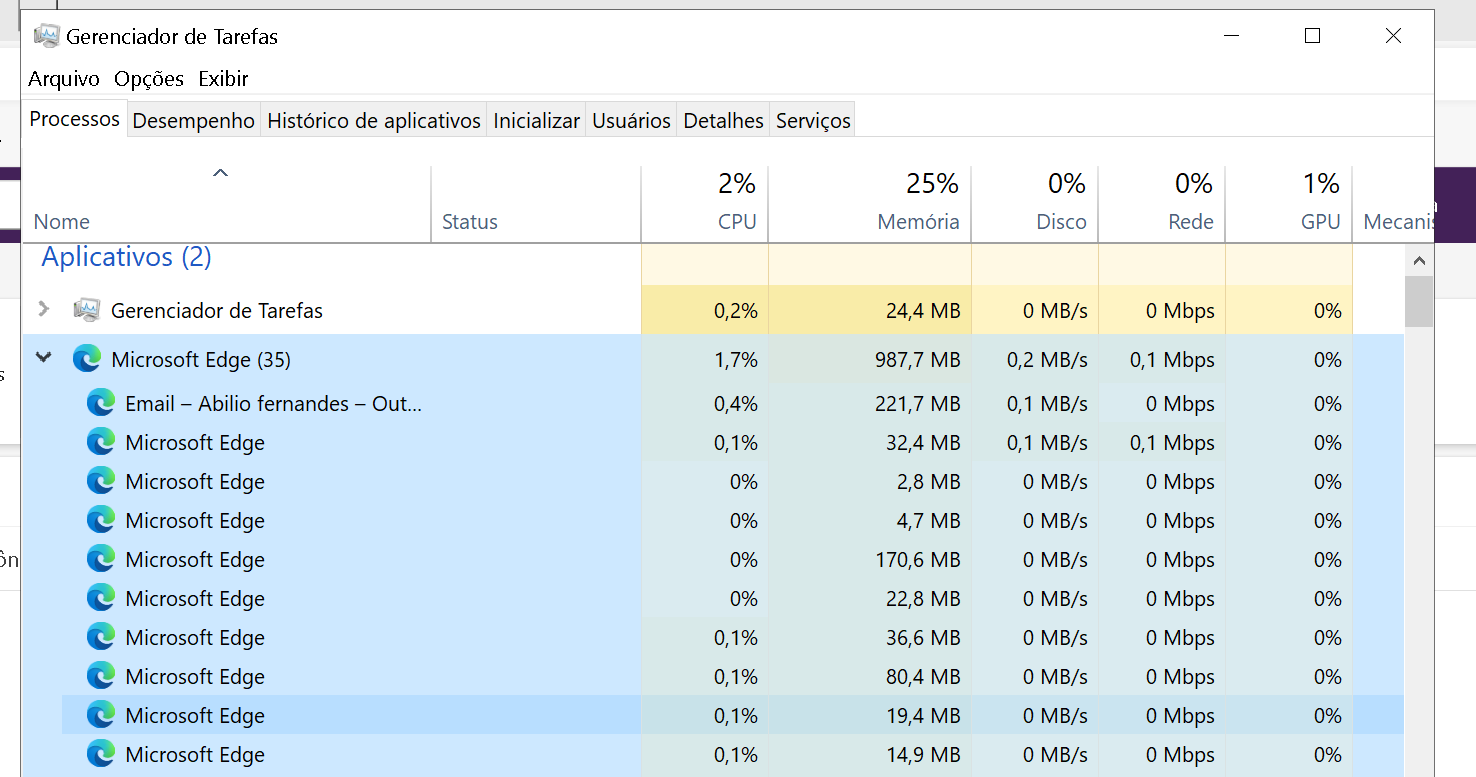Click the Edge icon in the 32,4 MB row
1476x777 pixels.
[x=101, y=442]
